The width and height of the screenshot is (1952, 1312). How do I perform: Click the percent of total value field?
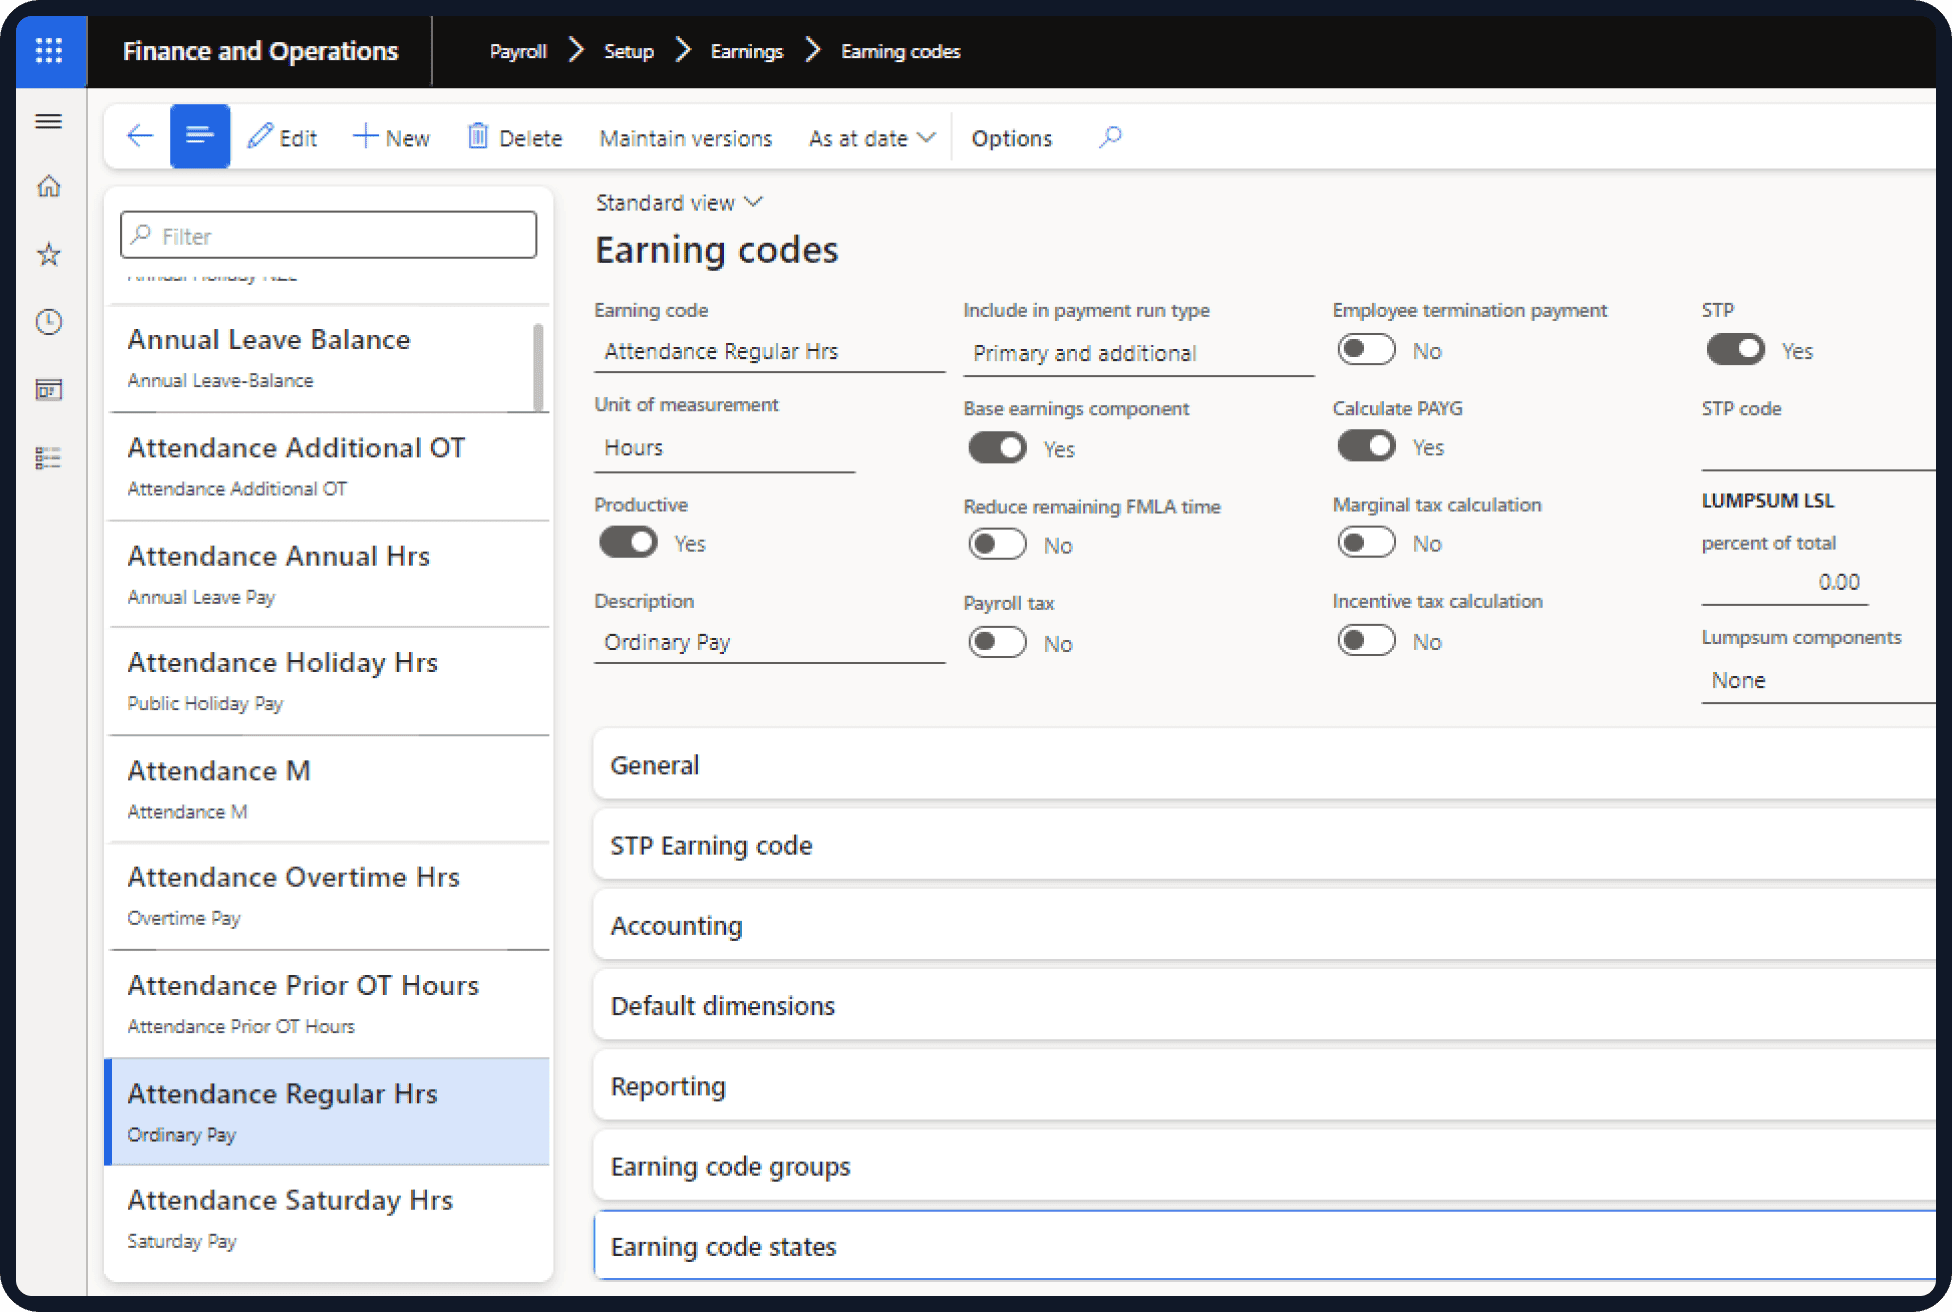coord(1784,583)
